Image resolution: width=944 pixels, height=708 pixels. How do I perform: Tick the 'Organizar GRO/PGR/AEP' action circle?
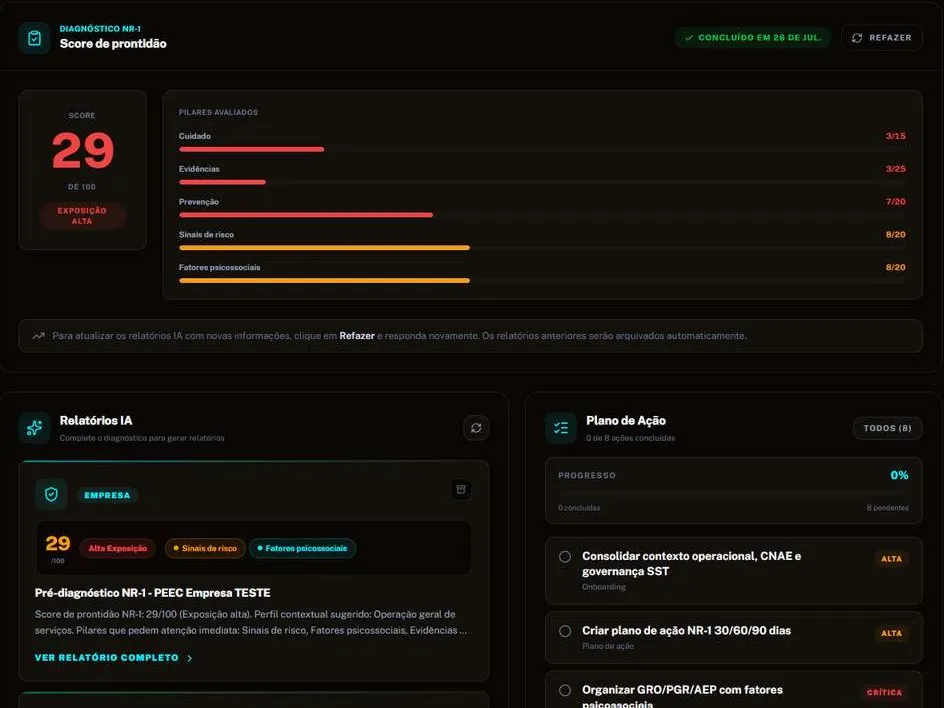click(565, 691)
